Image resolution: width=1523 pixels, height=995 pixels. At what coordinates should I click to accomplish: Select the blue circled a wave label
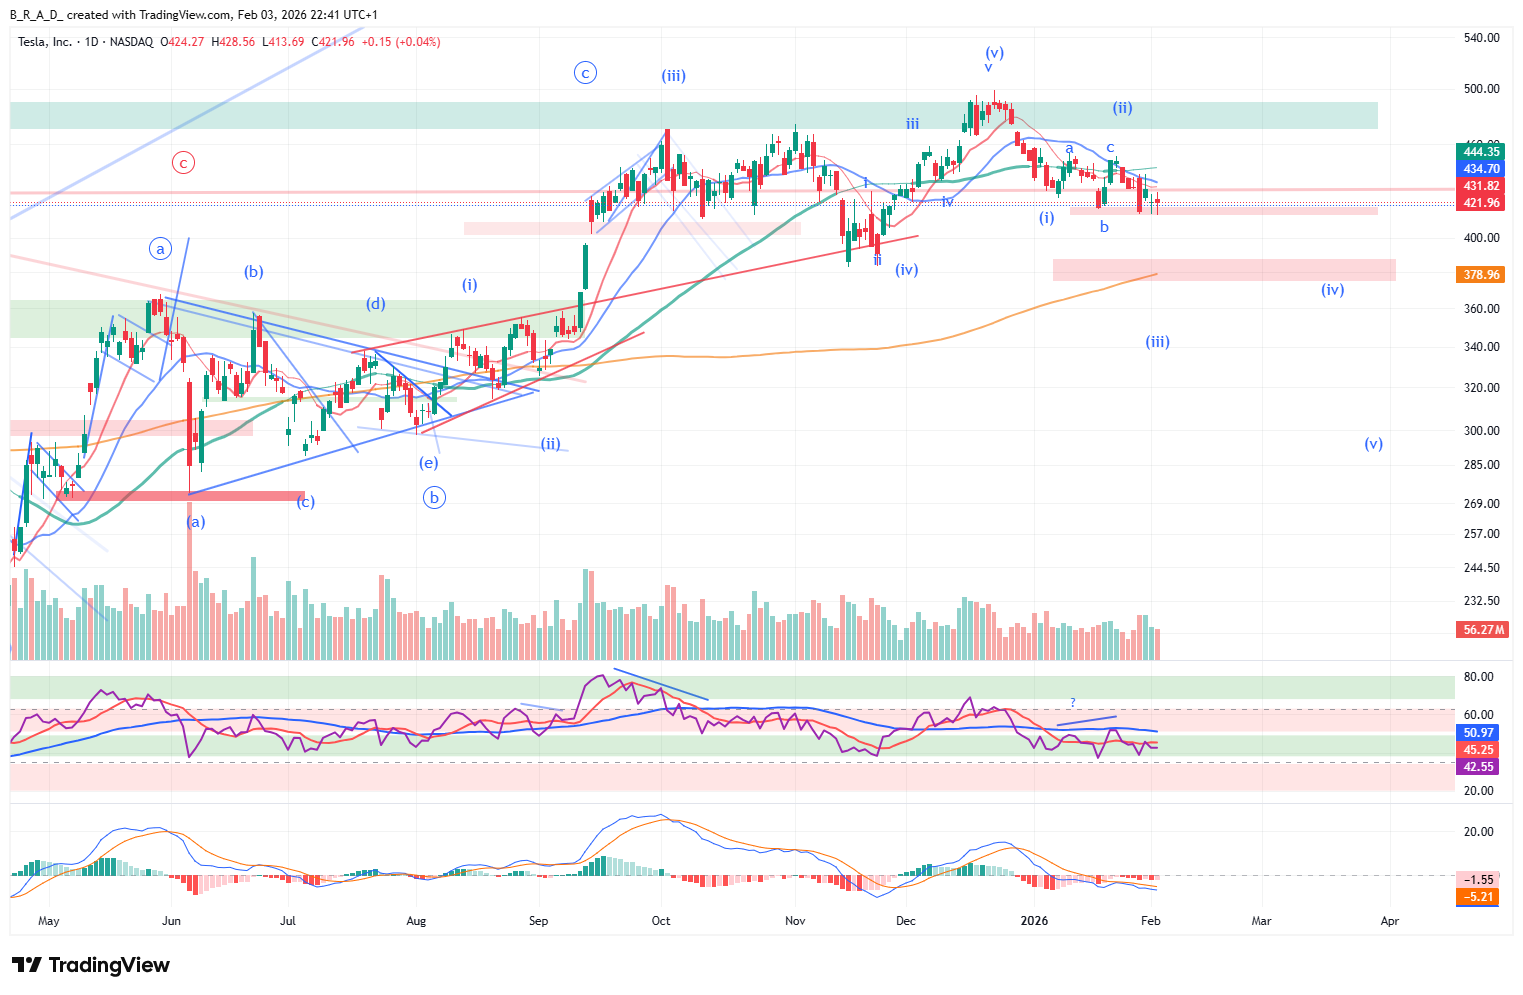pos(160,249)
